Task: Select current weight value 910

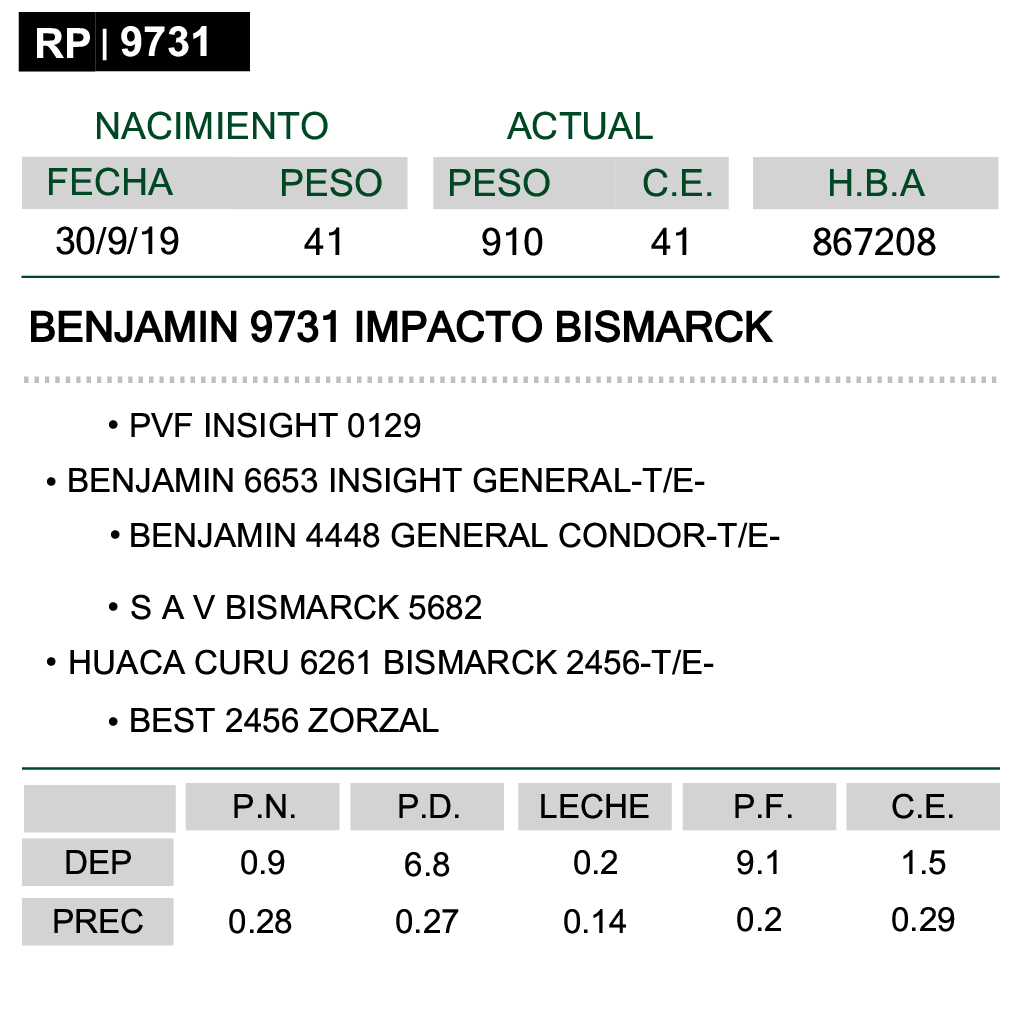Action: (512, 242)
